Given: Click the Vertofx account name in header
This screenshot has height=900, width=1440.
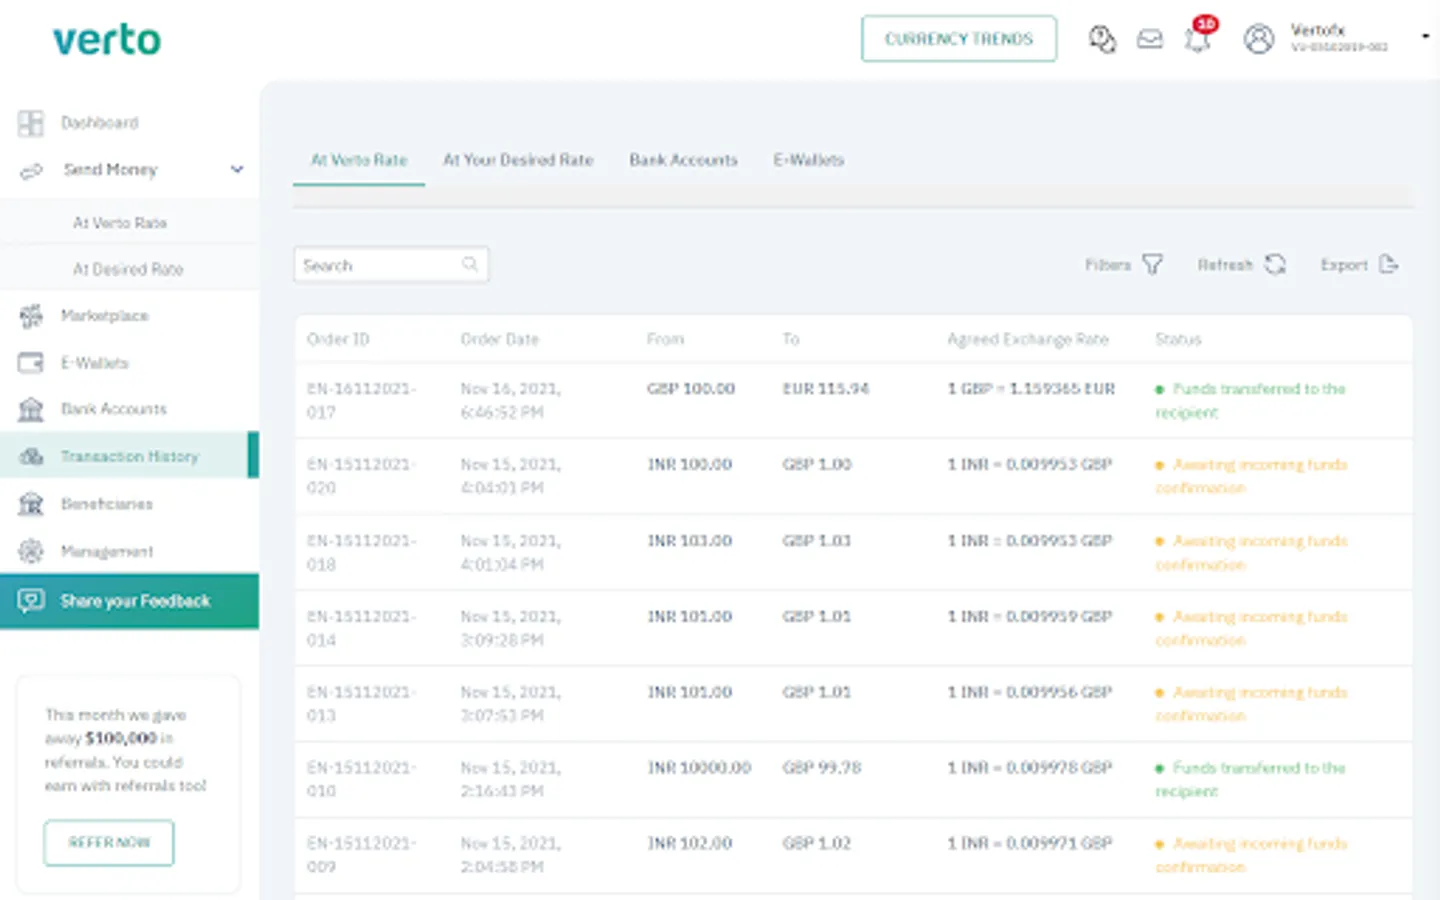Looking at the screenshot, I should pyautogui.click(x=1318, y=30).
